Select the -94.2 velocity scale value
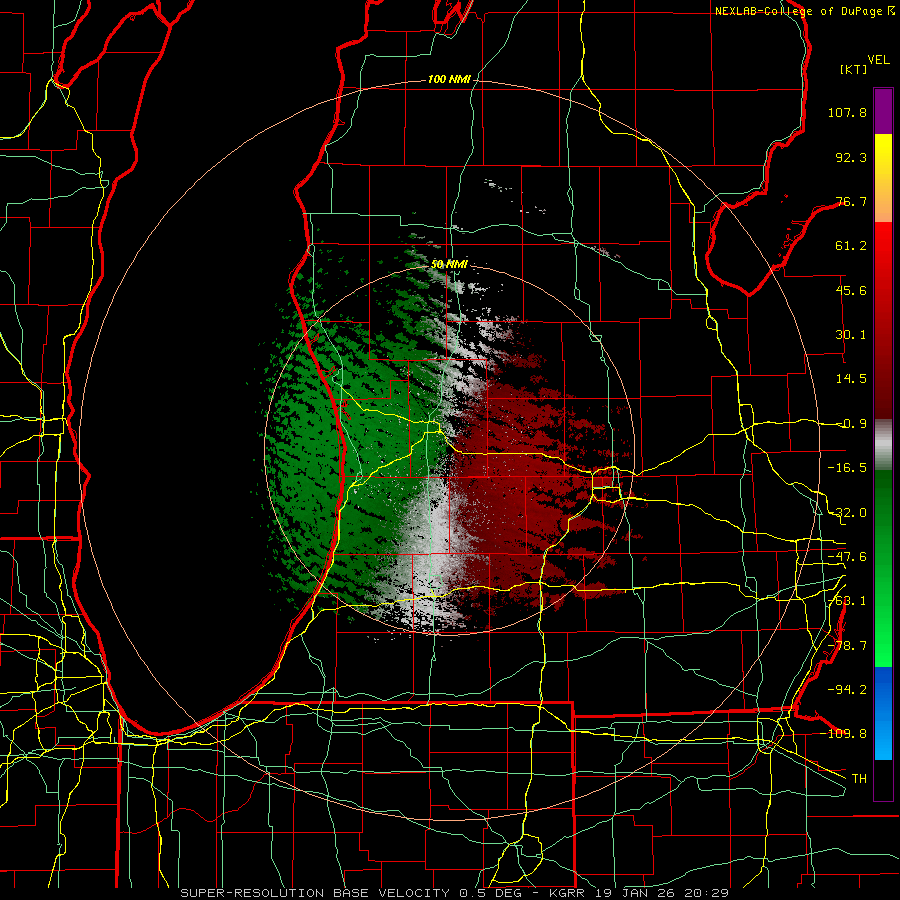 (847, 689)
